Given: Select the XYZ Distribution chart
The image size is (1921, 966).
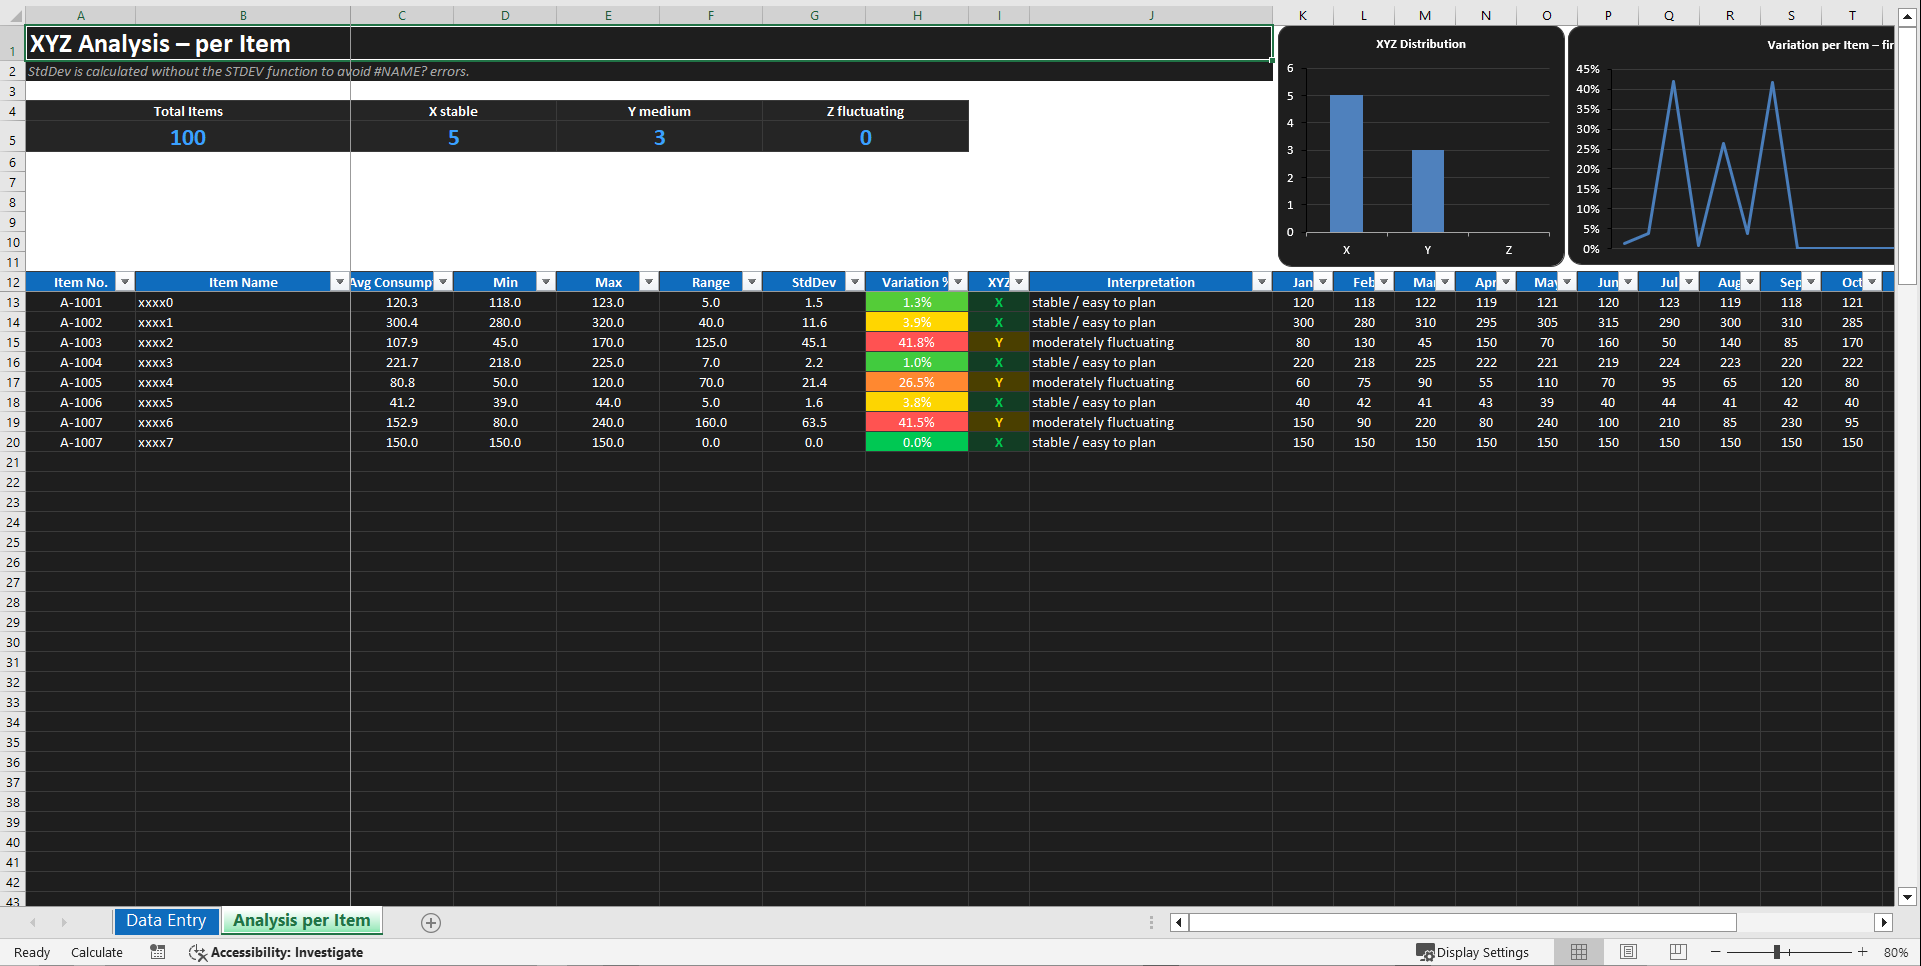Looking at the screenshot, I should point(1421,145).
